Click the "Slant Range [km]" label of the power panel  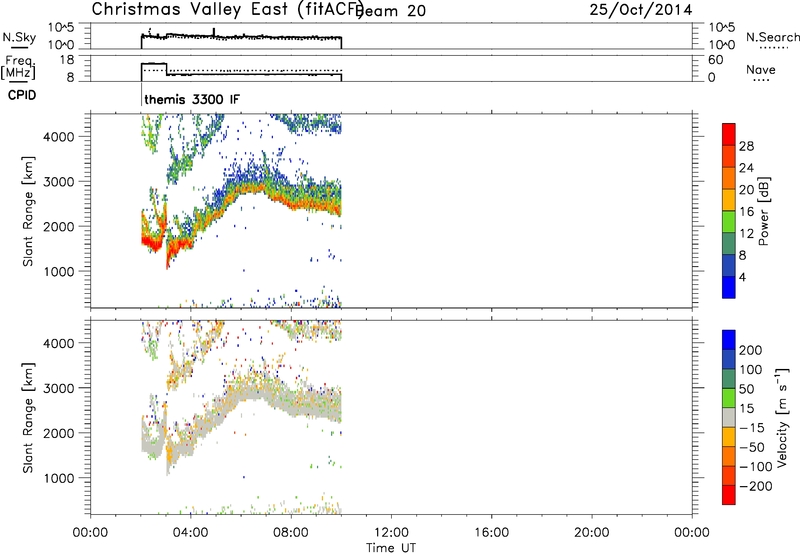28,211
